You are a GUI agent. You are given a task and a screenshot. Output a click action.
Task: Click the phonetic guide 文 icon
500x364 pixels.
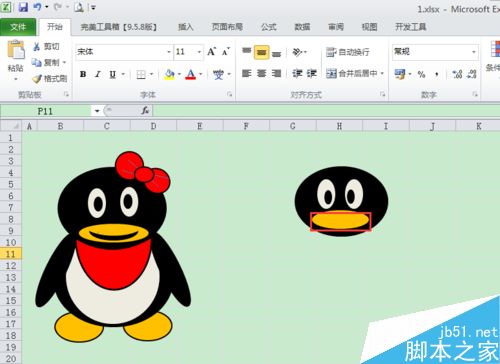point(218,74)
